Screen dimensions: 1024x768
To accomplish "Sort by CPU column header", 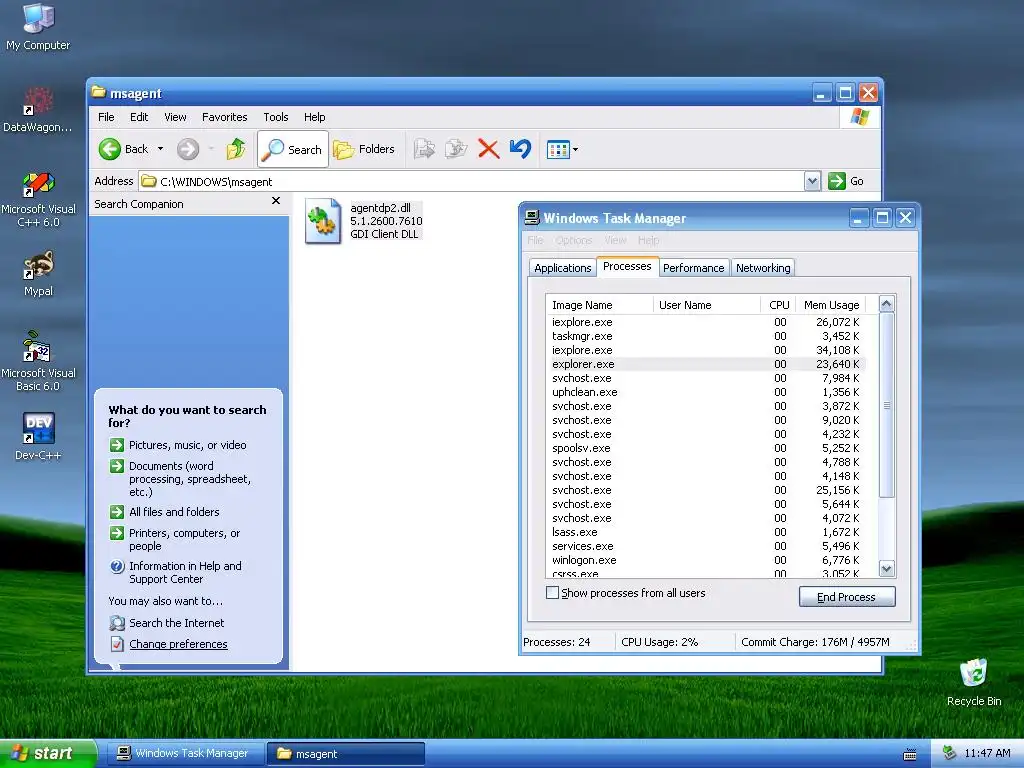I will 778,305.
